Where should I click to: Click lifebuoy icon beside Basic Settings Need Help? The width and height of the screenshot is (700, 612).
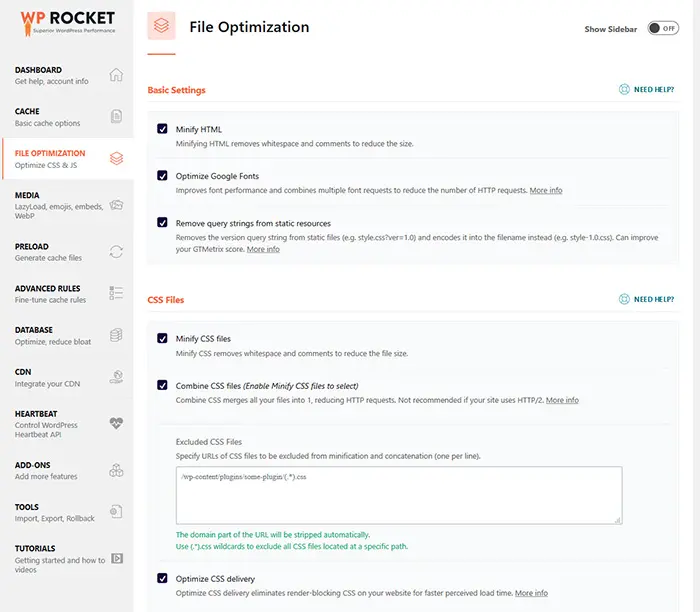tap(624, 89)
